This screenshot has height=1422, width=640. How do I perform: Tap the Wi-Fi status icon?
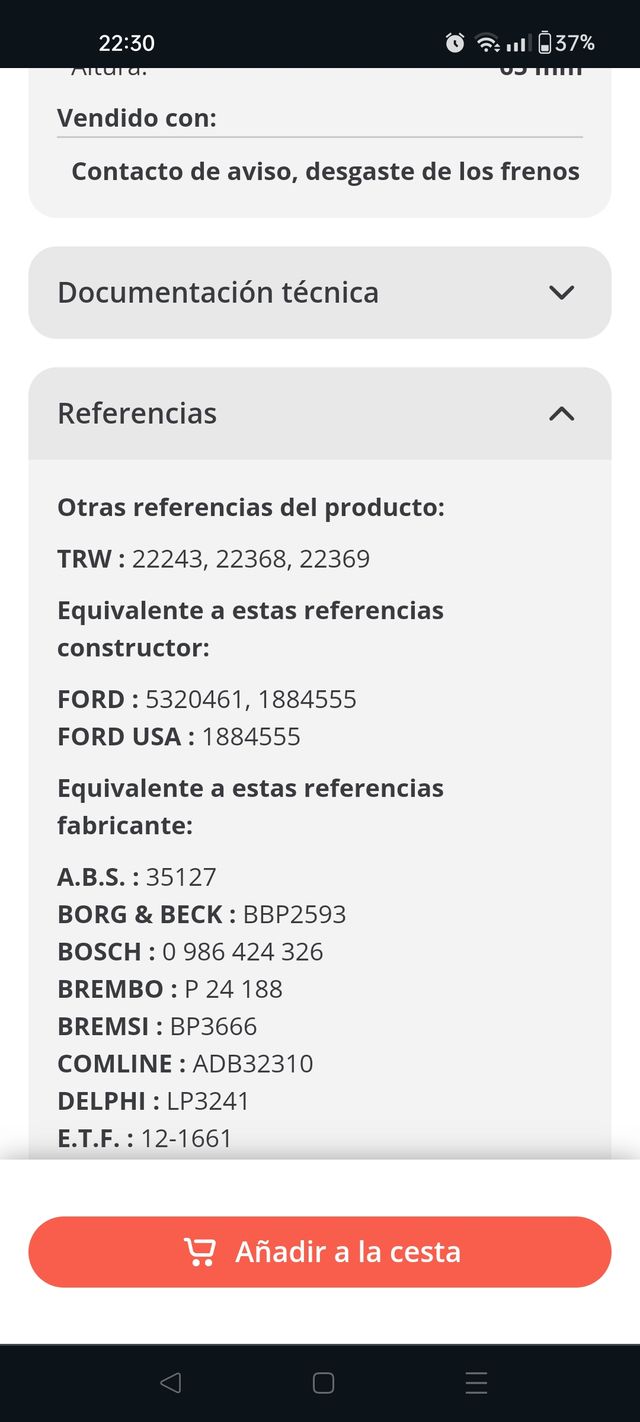pos(487,43)
